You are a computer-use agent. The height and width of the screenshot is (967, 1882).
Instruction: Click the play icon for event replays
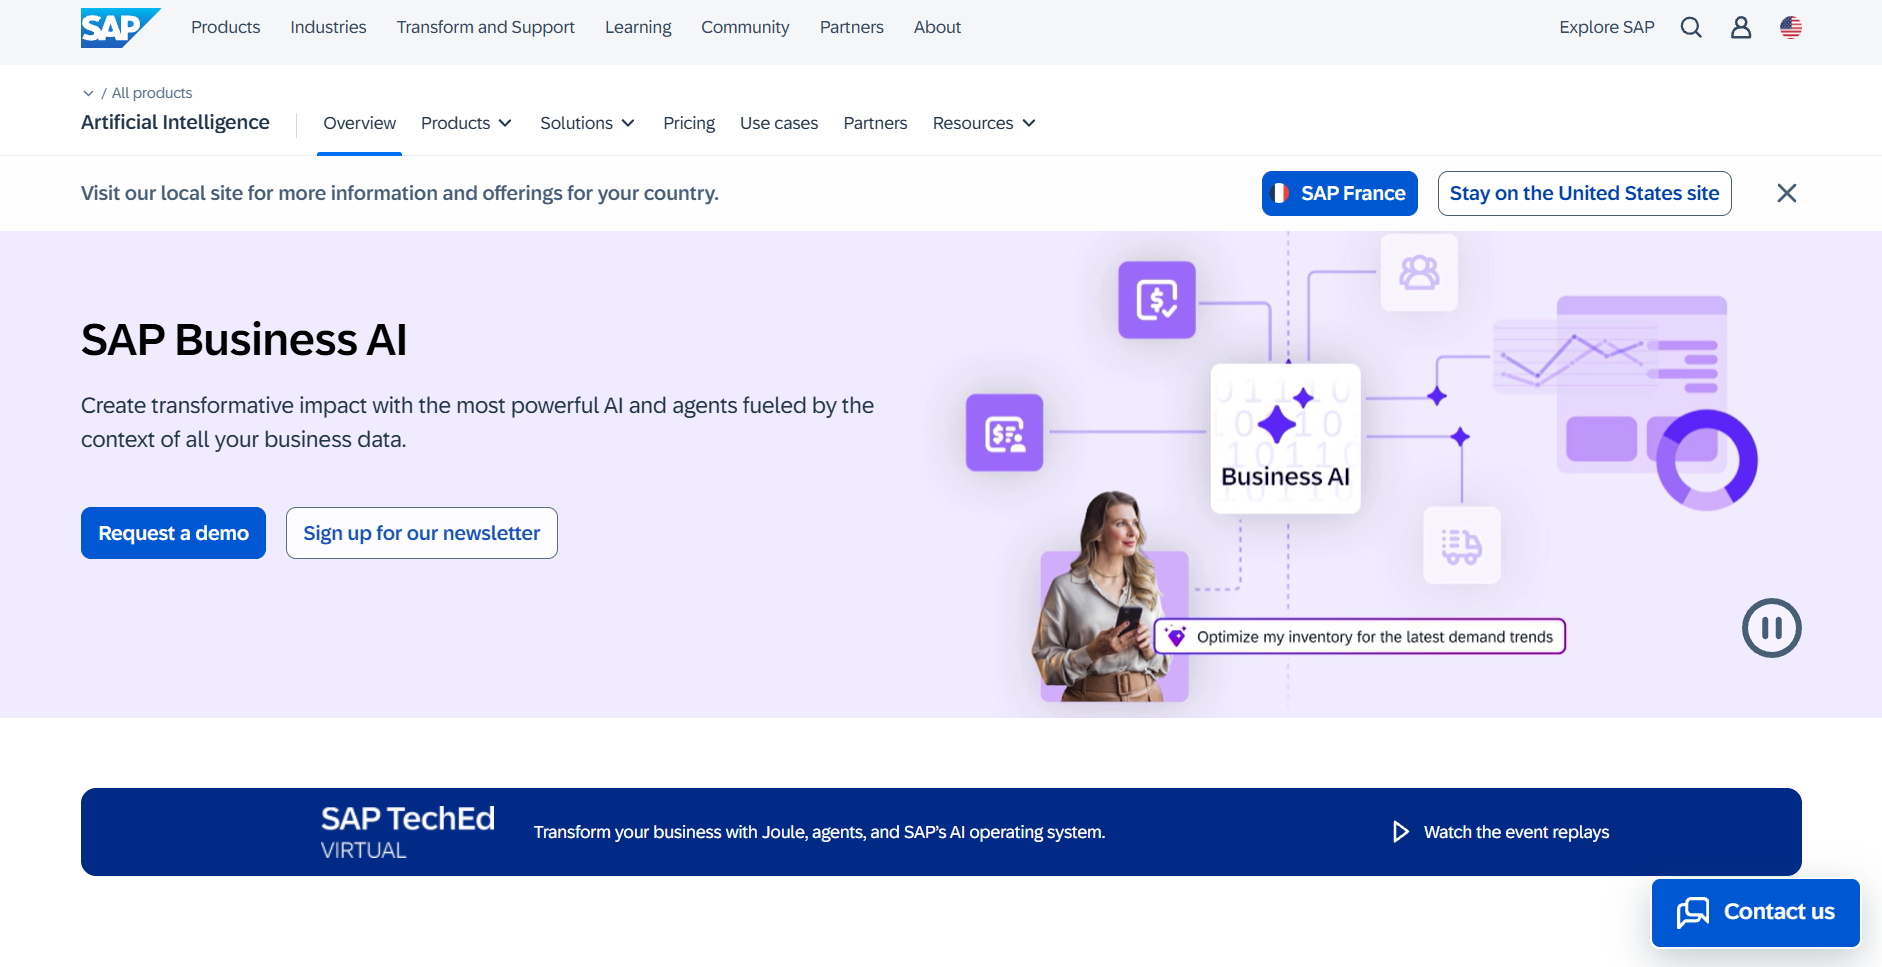pyautogui.click(x=1400, y=831)
